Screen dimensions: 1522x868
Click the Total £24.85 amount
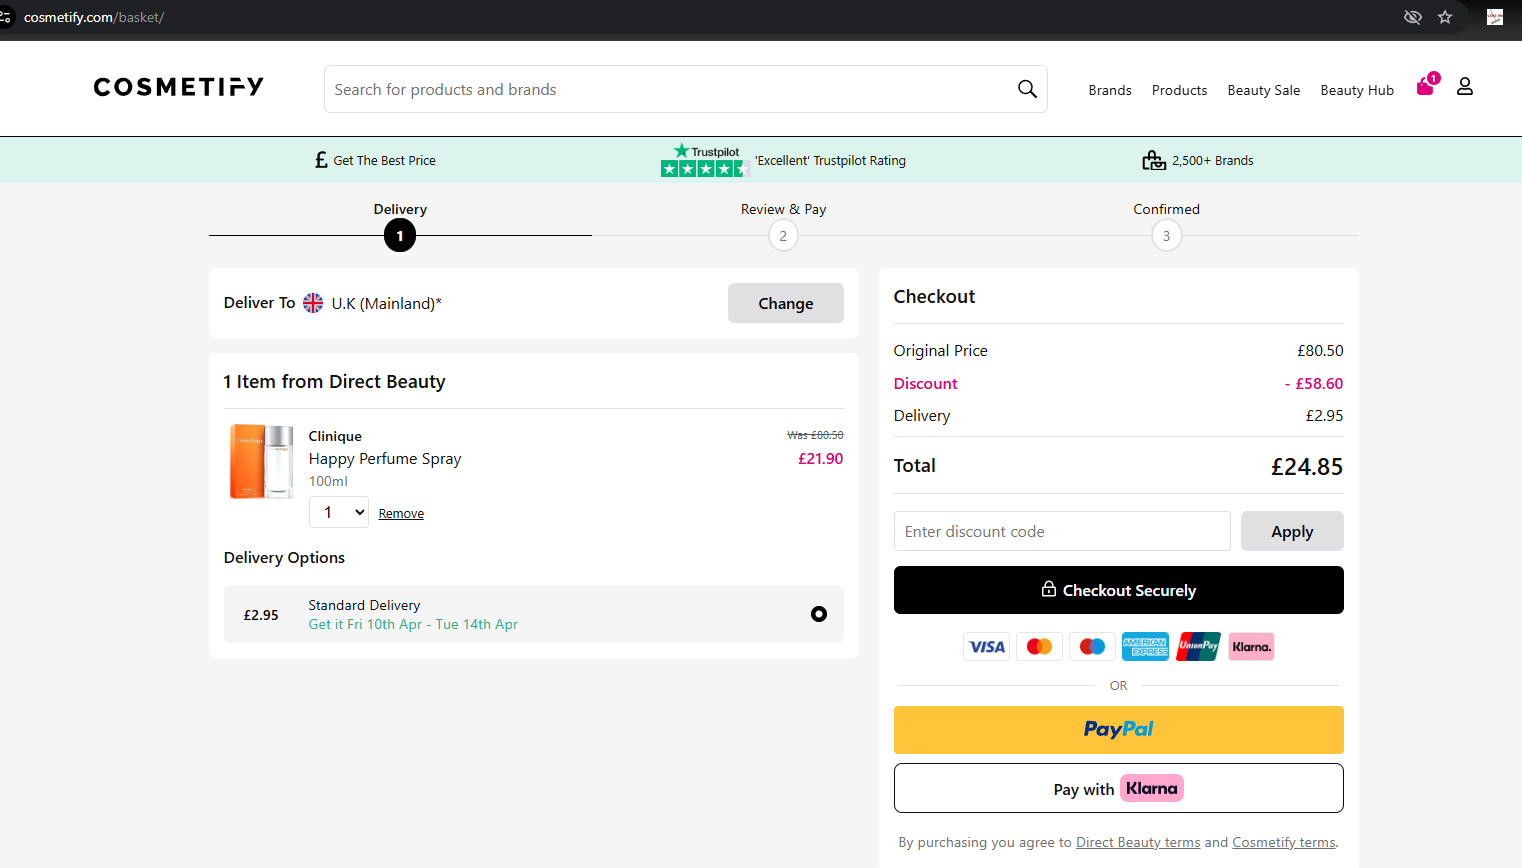click(x=1307, y=467)
